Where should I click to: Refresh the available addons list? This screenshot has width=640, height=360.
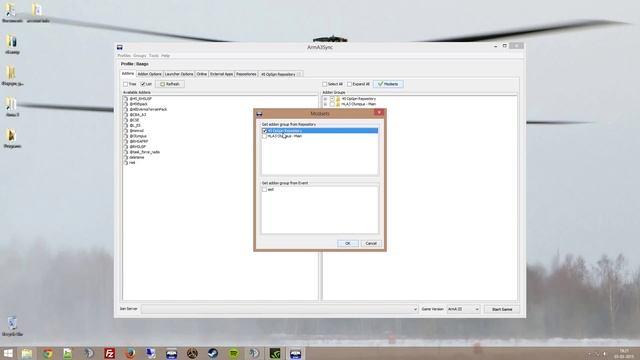click(170, 84)
